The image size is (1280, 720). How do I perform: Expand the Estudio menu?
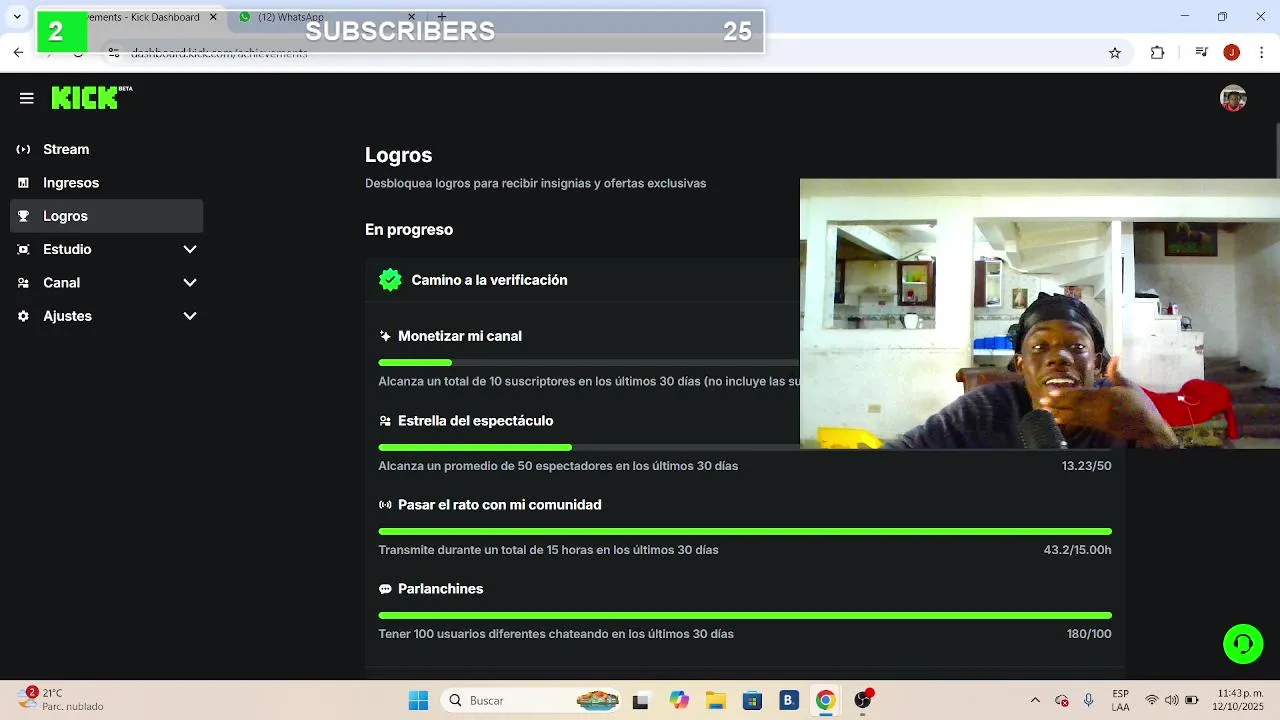click(190, 249)
